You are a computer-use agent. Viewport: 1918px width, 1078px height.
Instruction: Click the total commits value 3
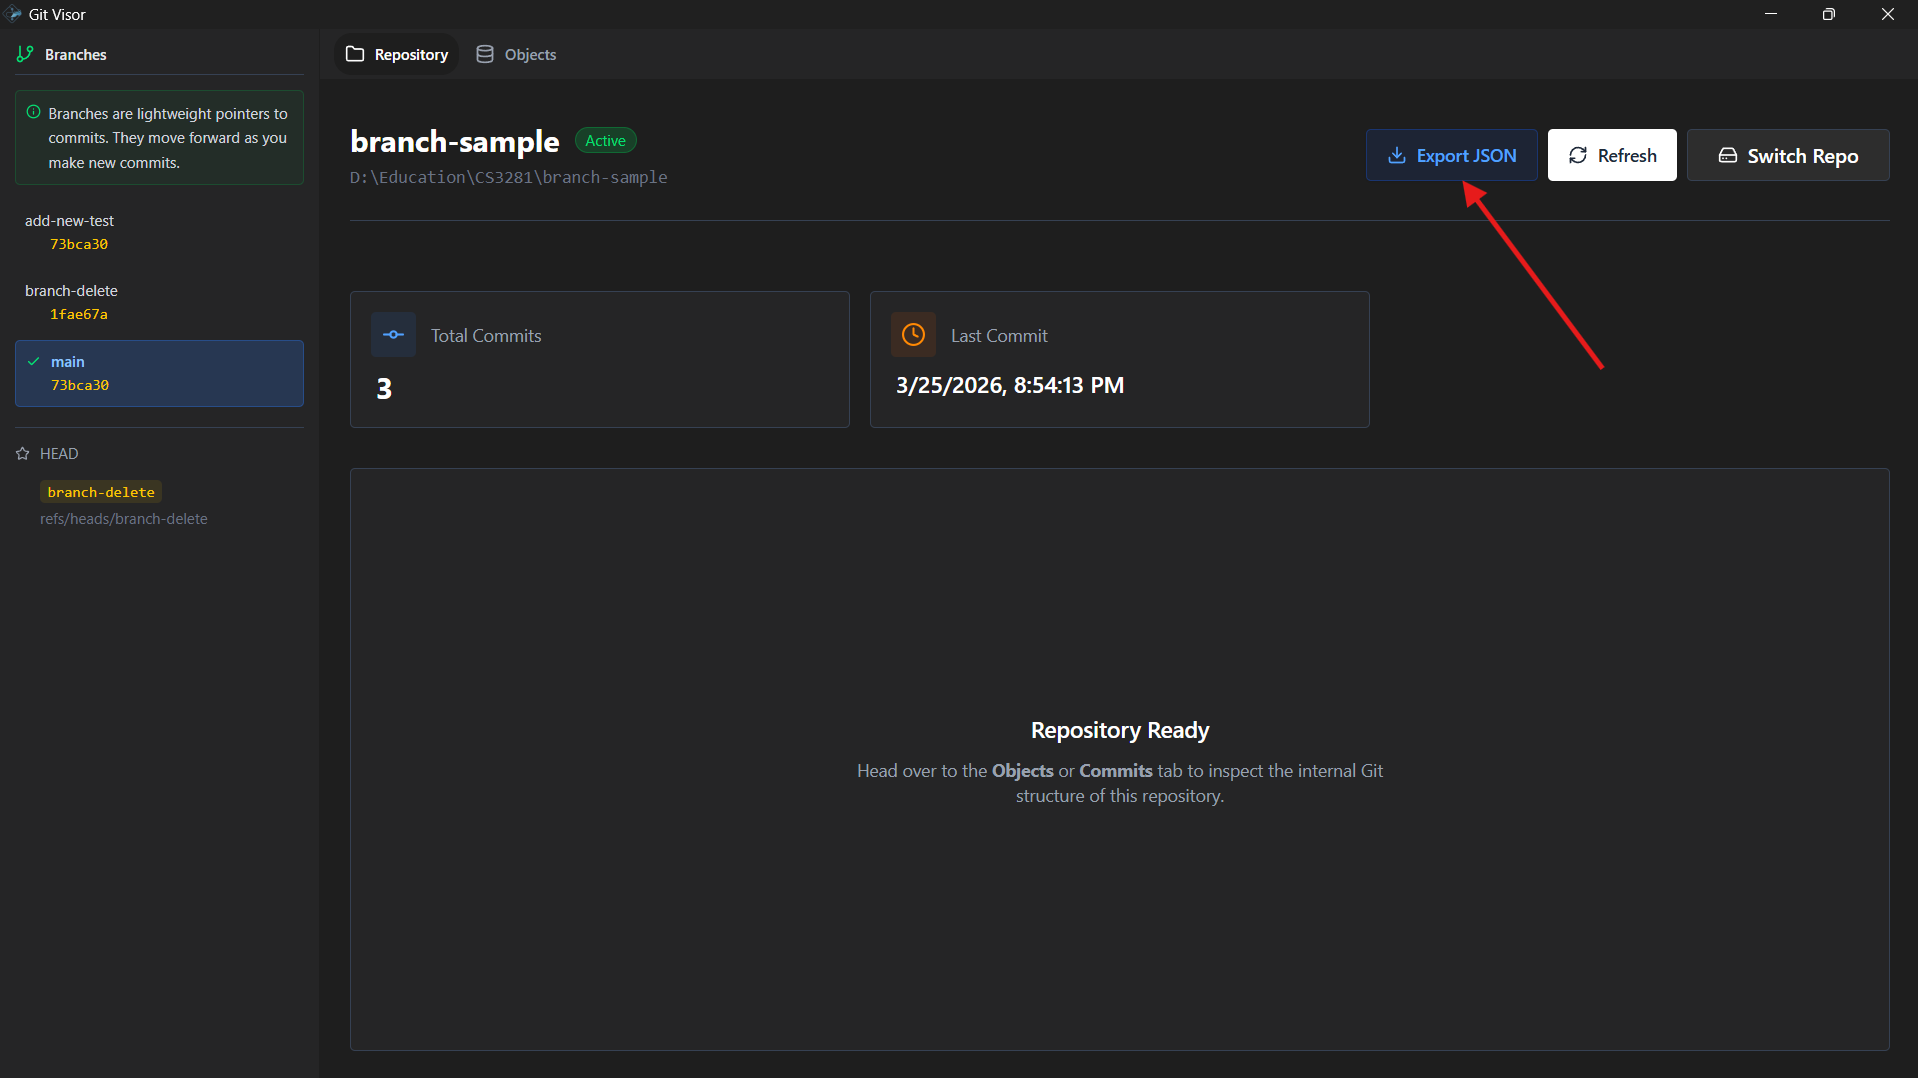(384, 388)
